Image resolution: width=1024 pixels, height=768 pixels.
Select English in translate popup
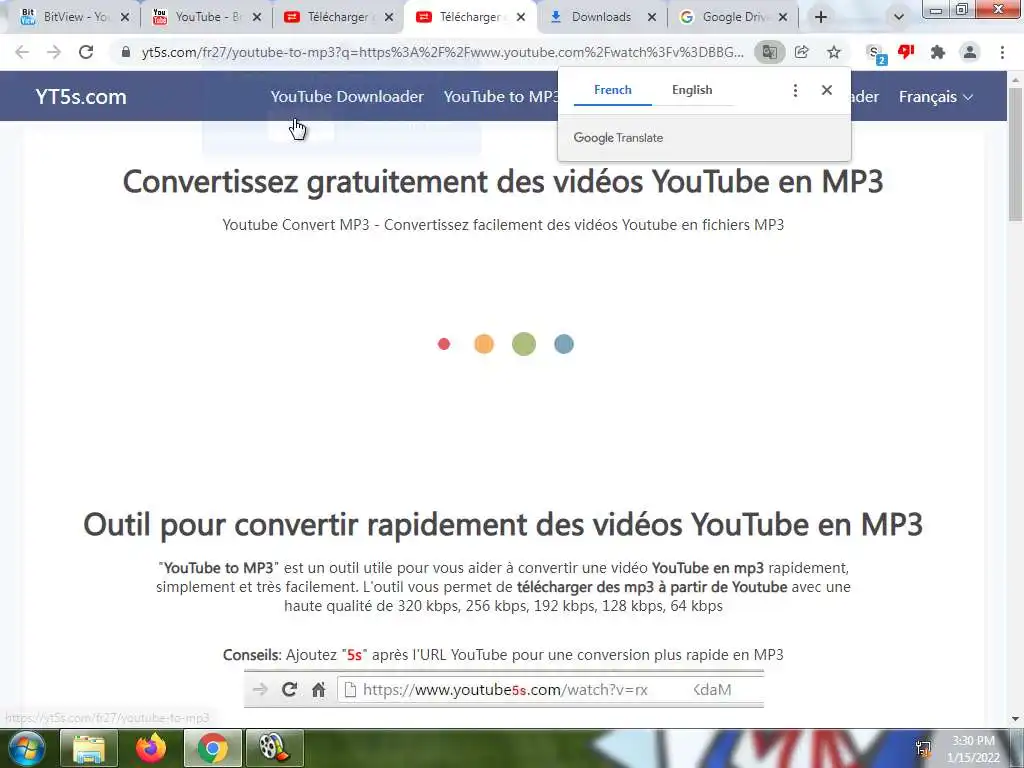point(692,90)
